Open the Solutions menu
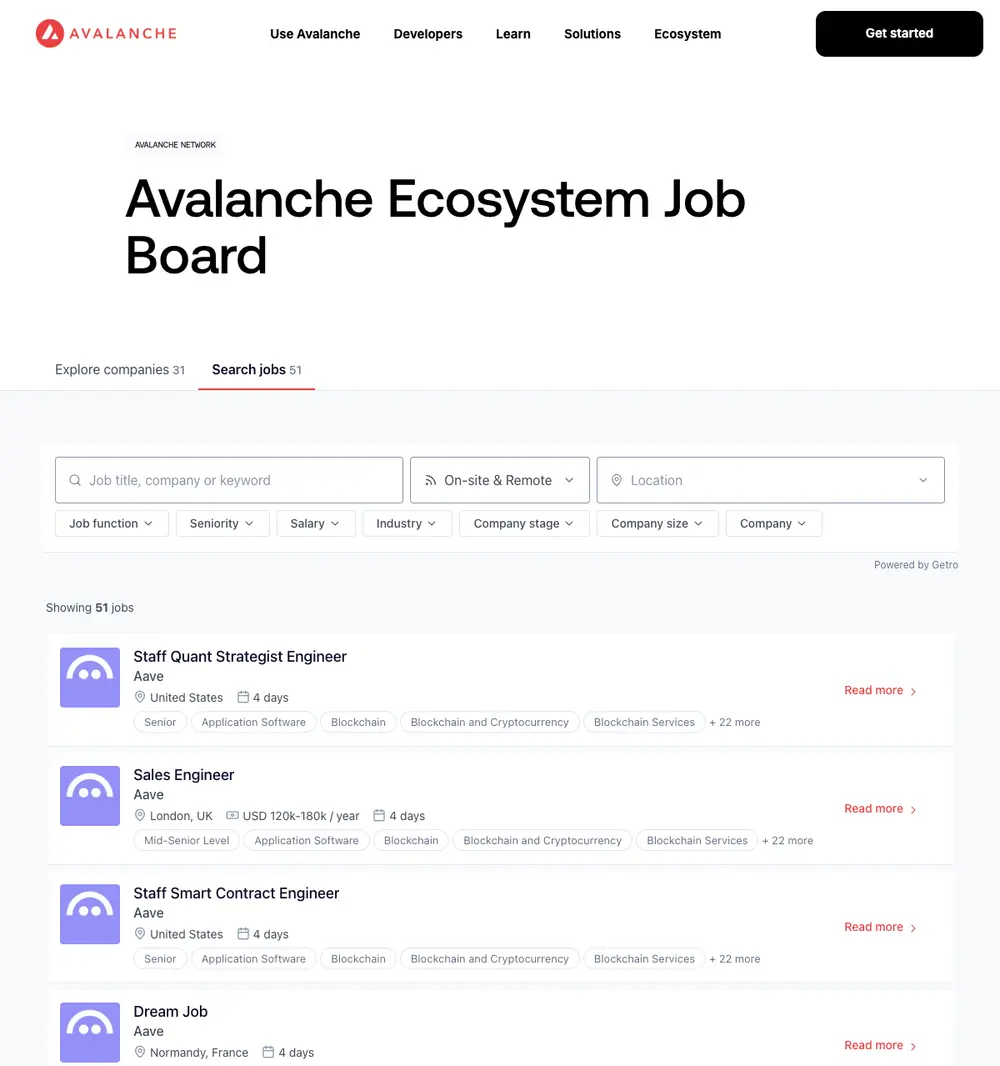 (592, 34)
